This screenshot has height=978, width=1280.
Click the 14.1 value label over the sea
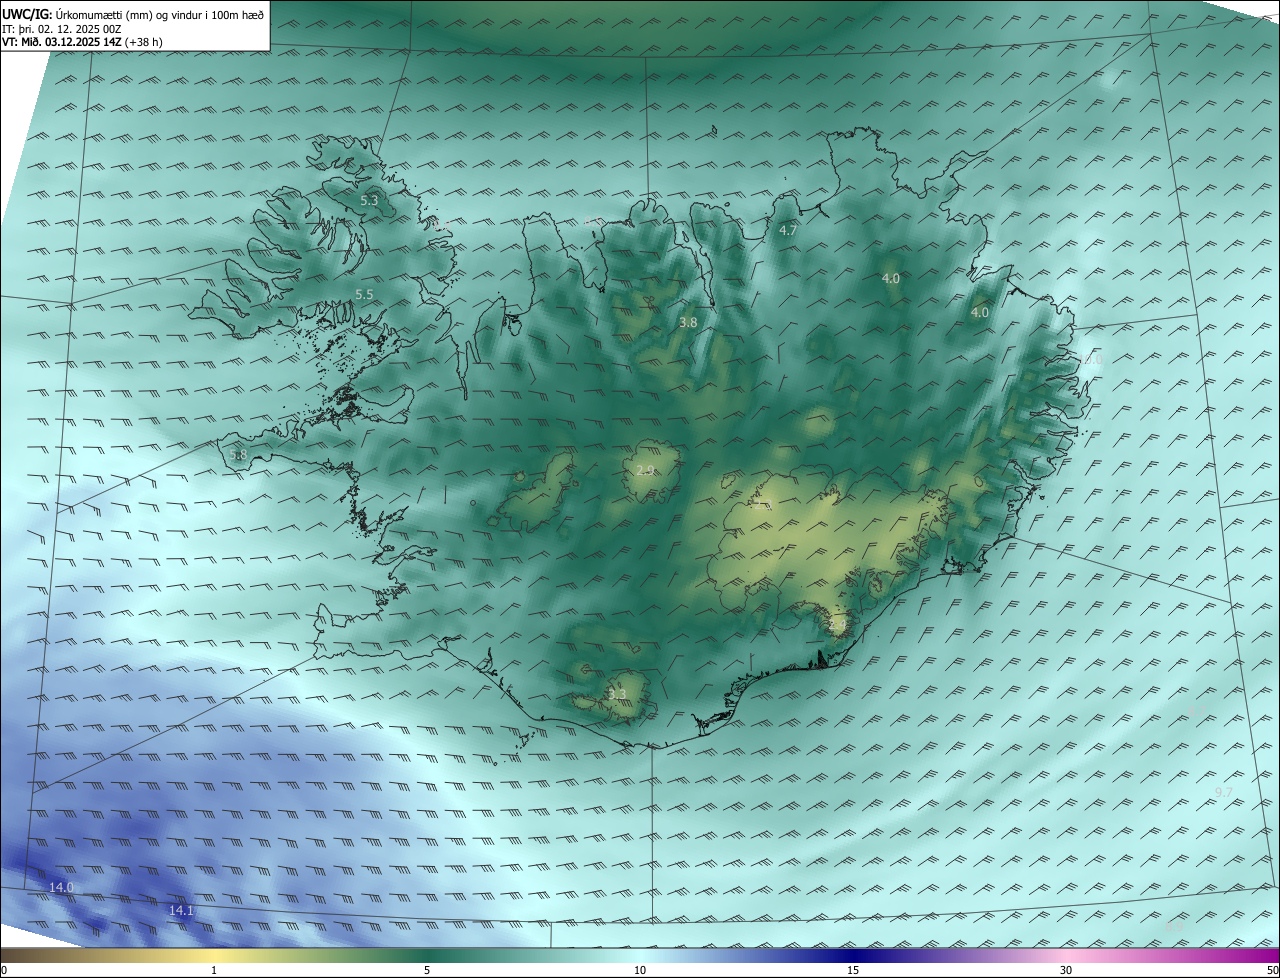click(x=181, y=910)
